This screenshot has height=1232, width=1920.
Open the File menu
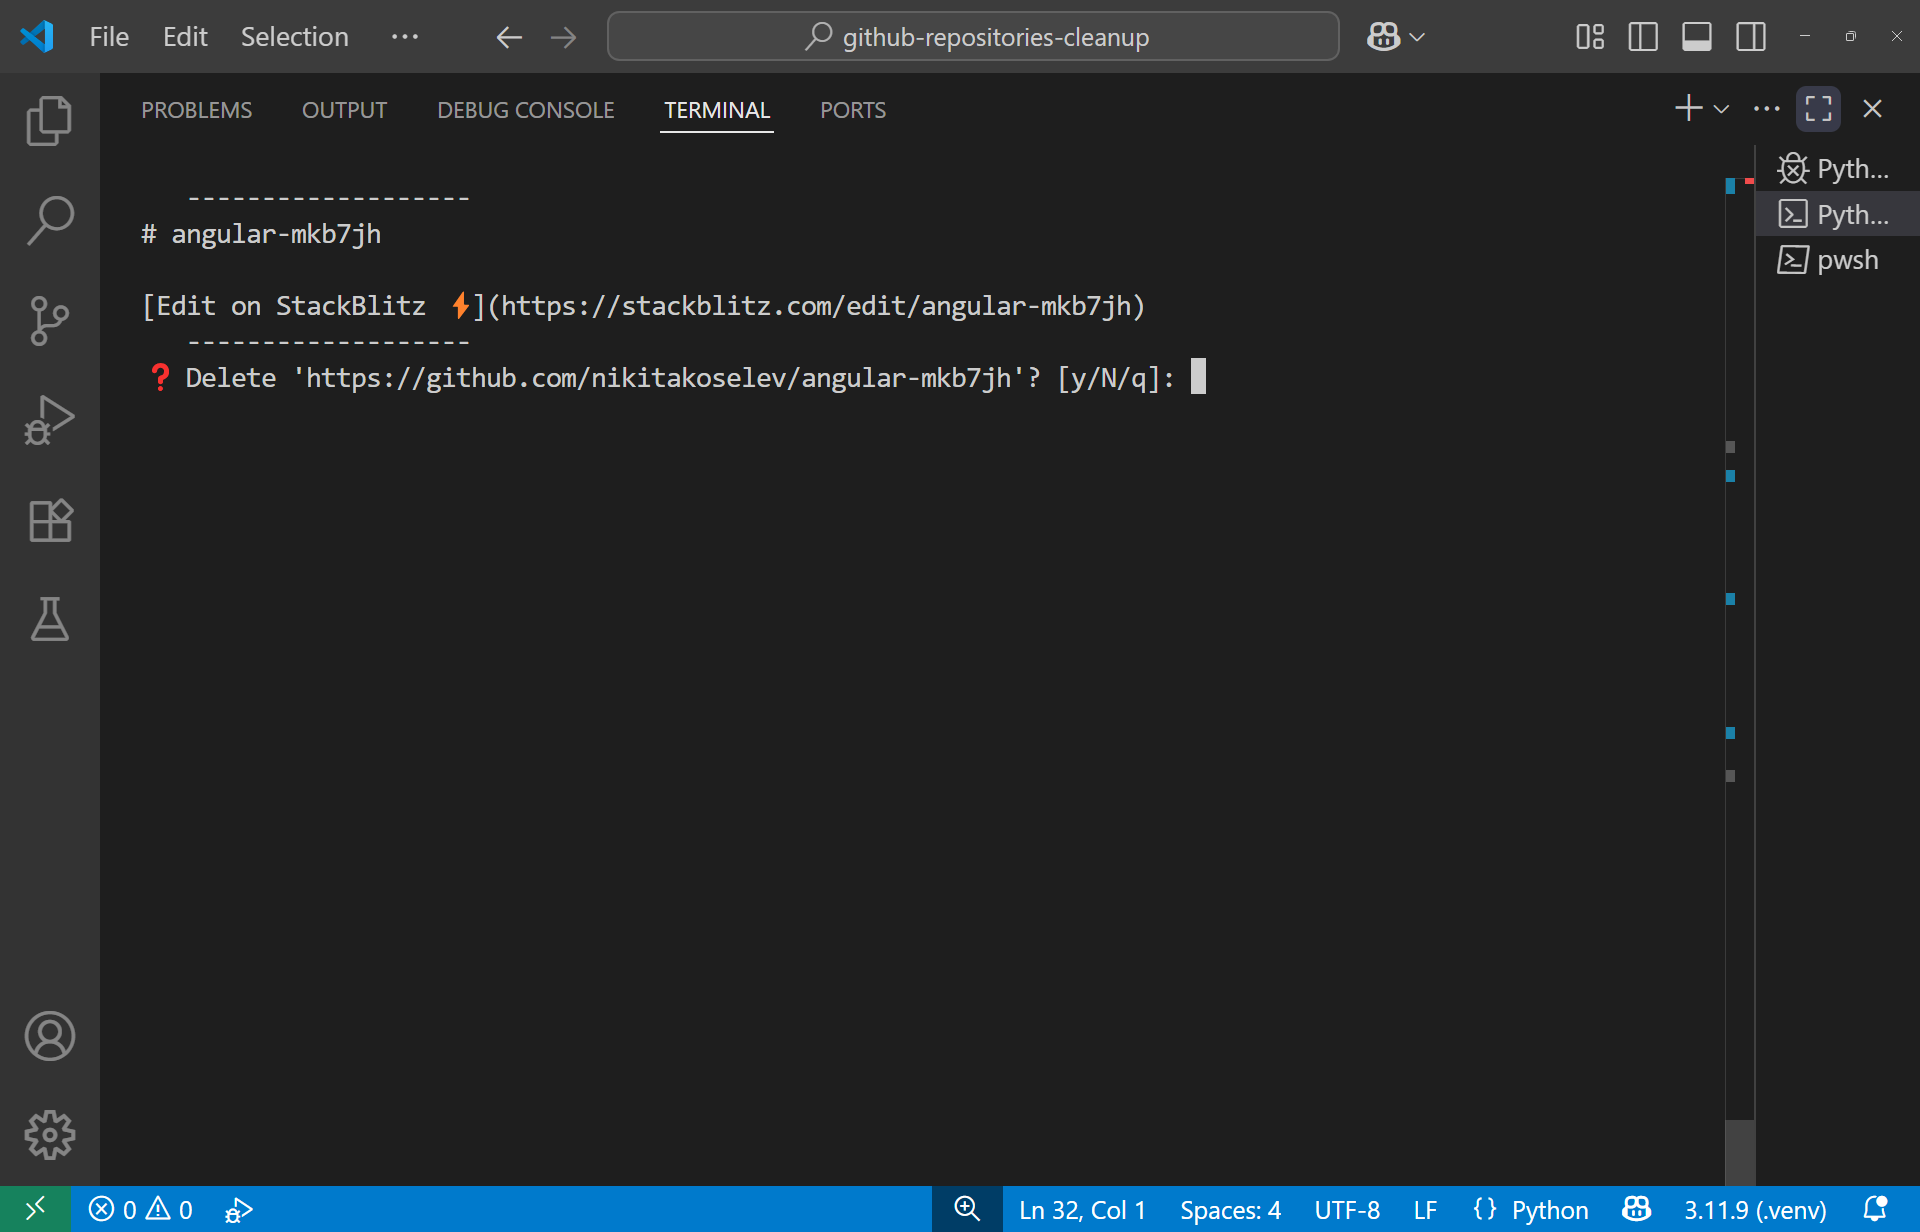(109, 37)
